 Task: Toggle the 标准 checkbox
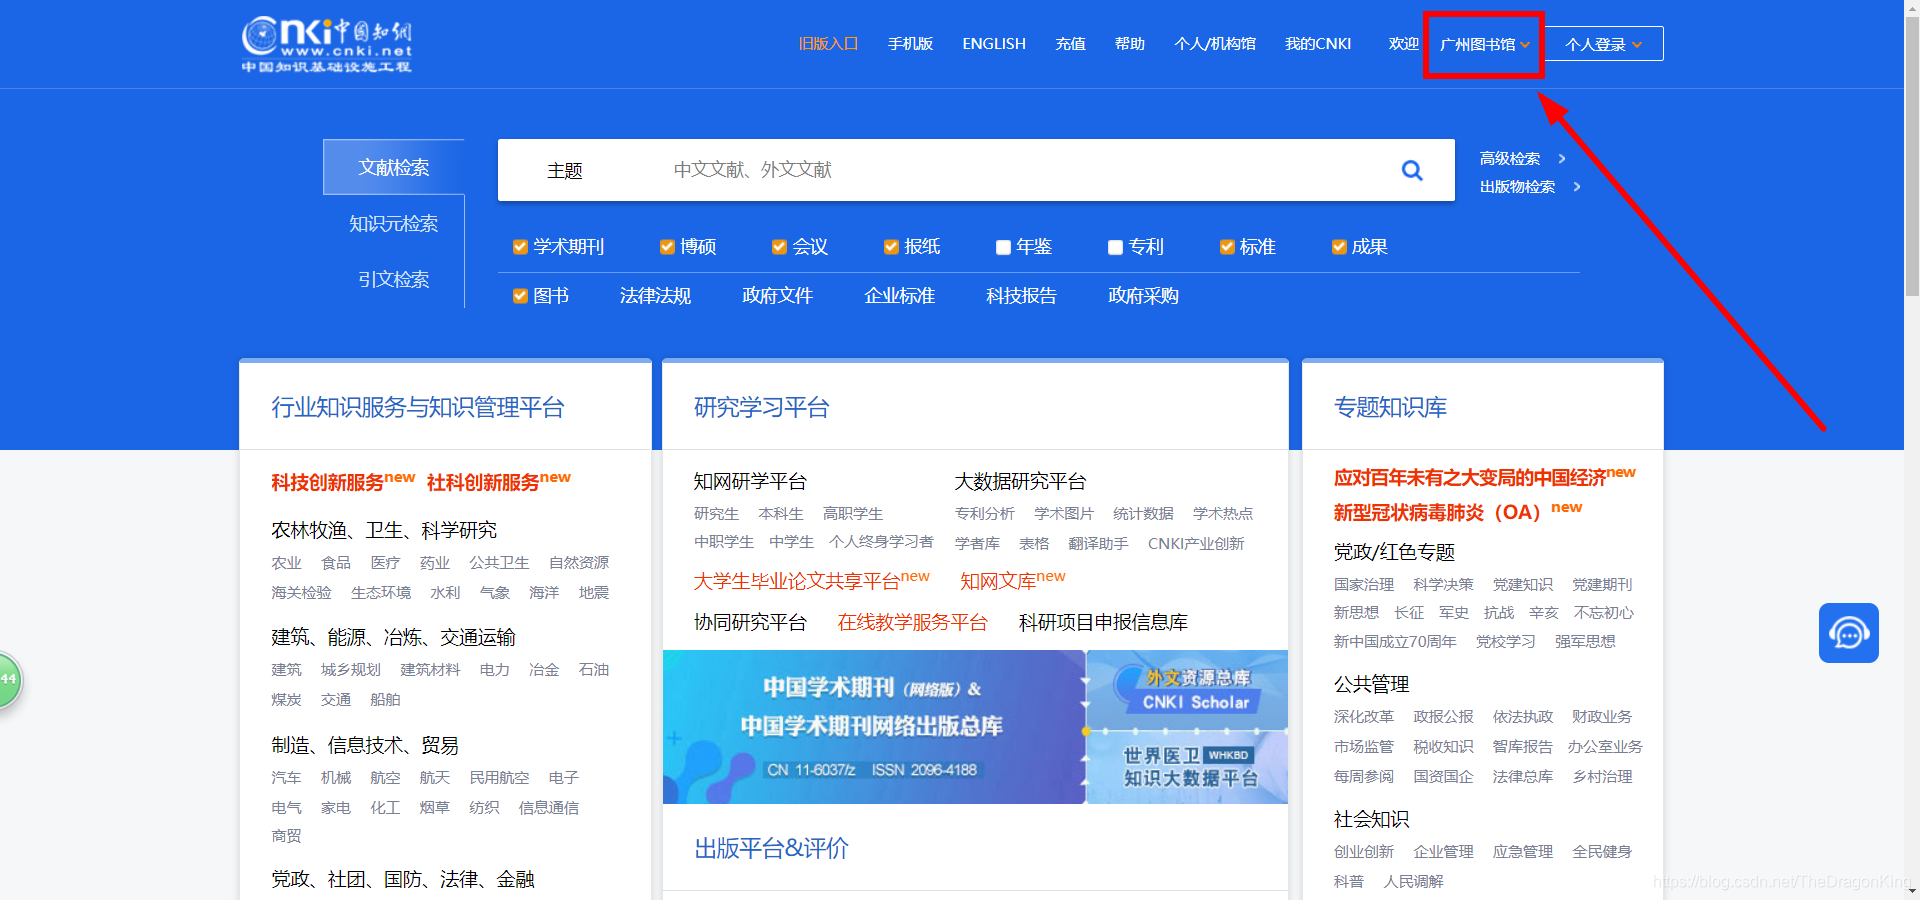(x=1227, y=247)
